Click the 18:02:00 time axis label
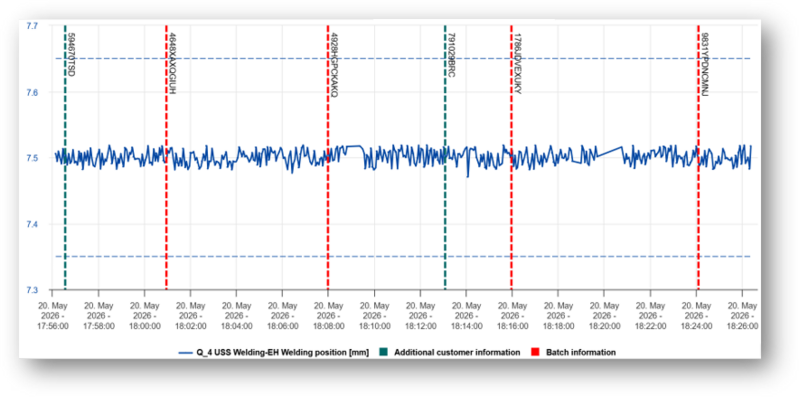The width and height of the screenshot is (799, 397). [191, 316]
